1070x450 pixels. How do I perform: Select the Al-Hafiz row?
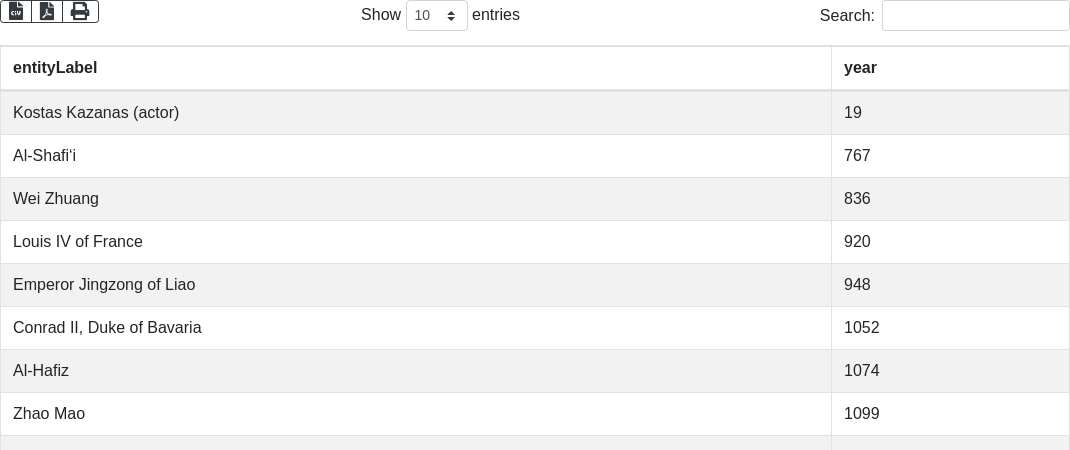41,371
